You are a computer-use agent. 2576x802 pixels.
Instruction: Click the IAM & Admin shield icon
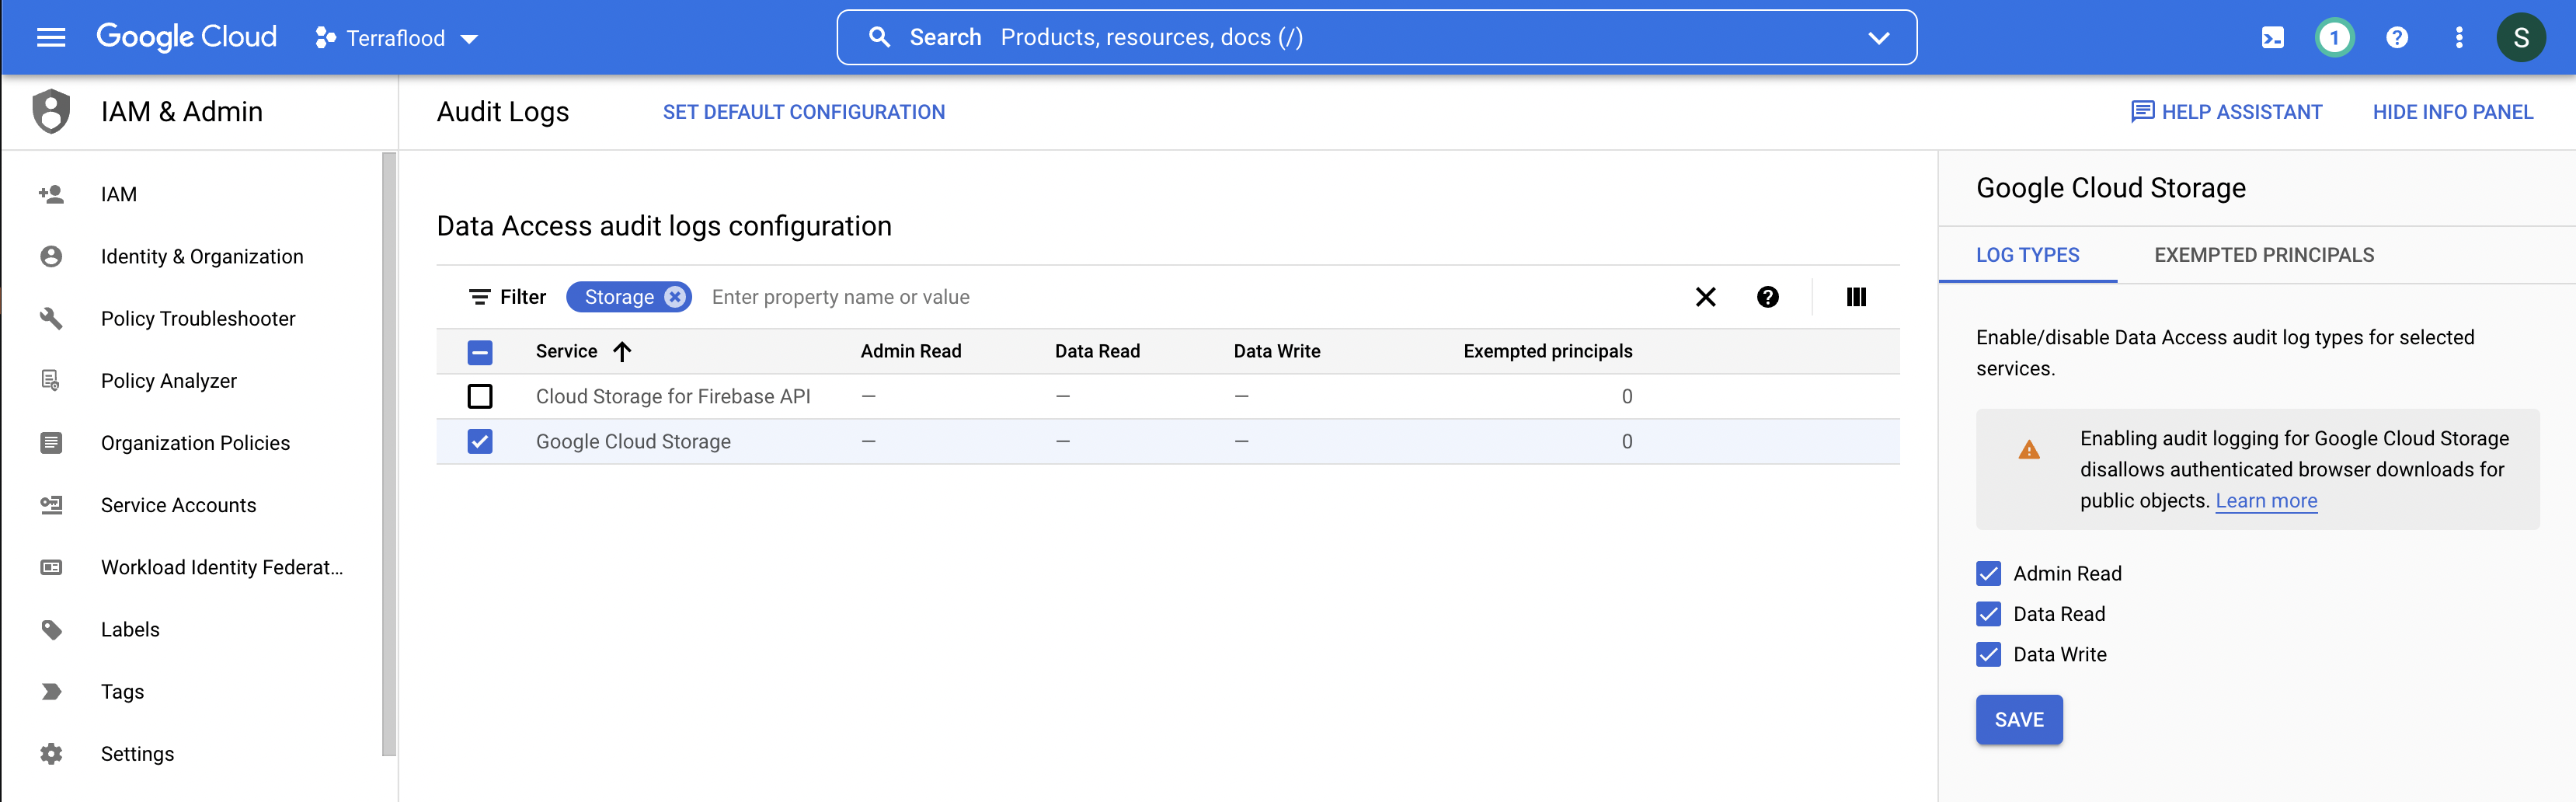(x=51, y=111)
